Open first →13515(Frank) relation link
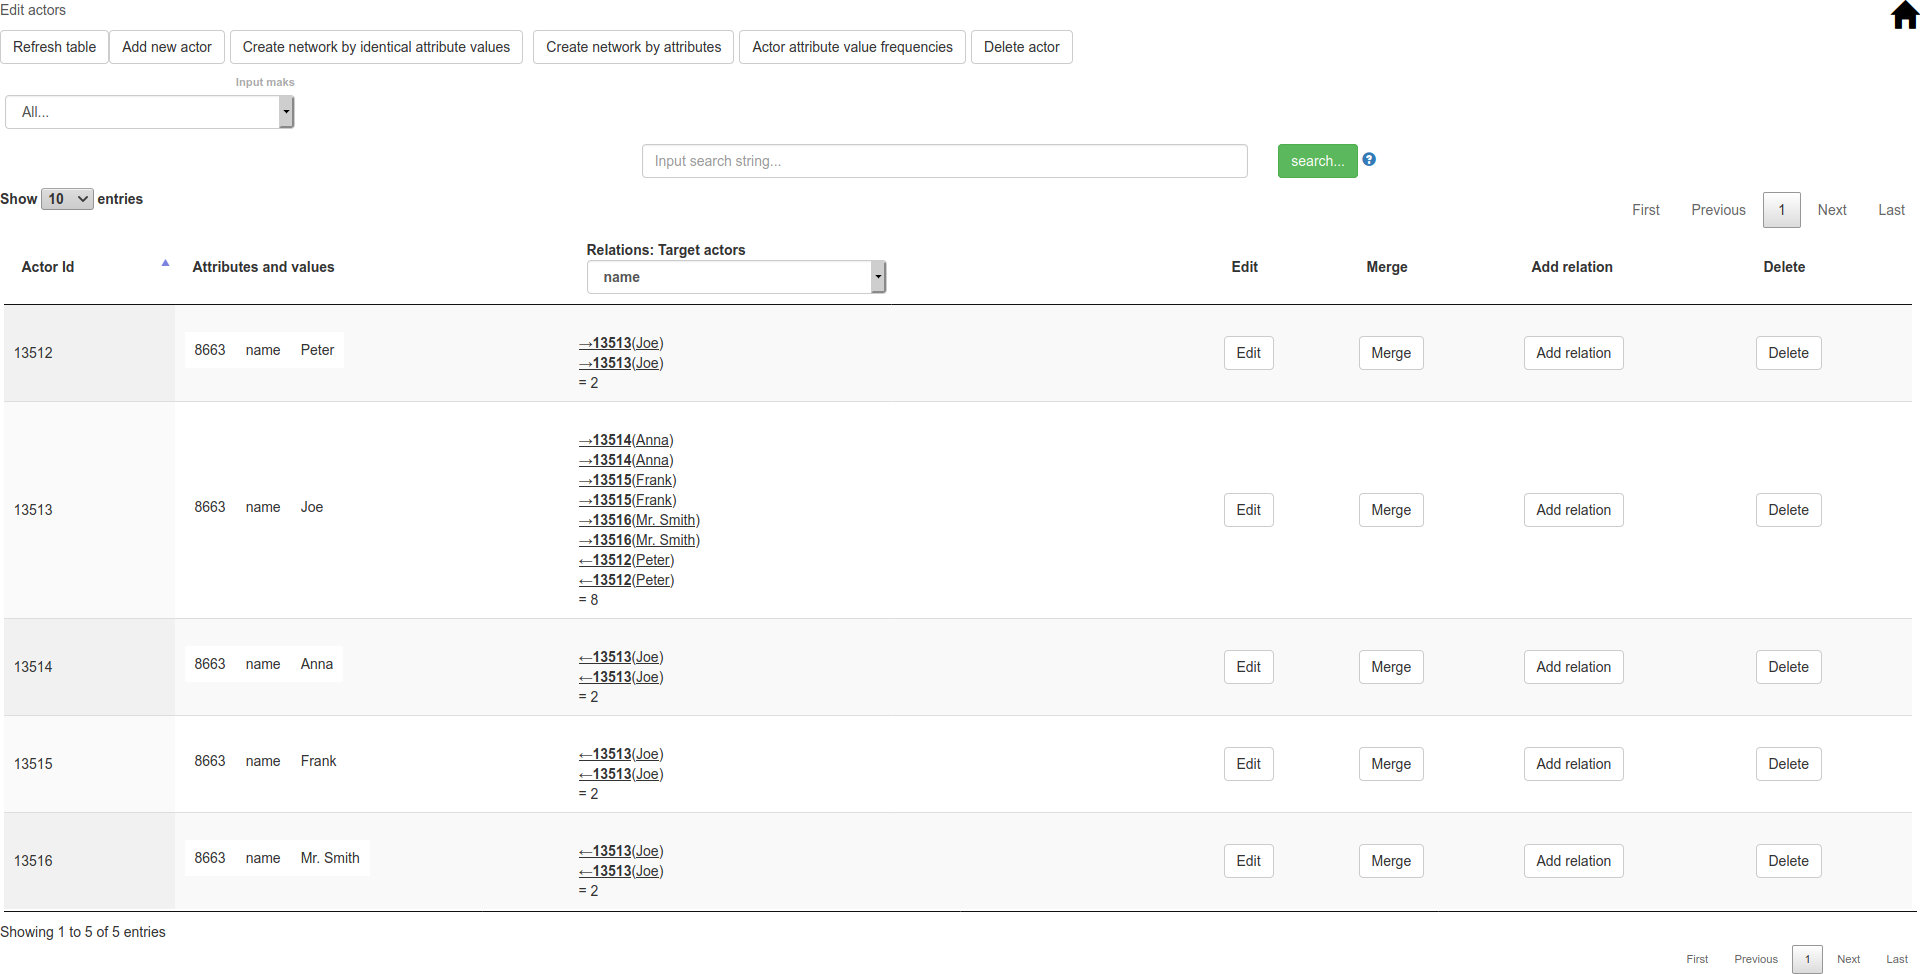This screenshot has width=1920, height=974. [x=627, y=480]
